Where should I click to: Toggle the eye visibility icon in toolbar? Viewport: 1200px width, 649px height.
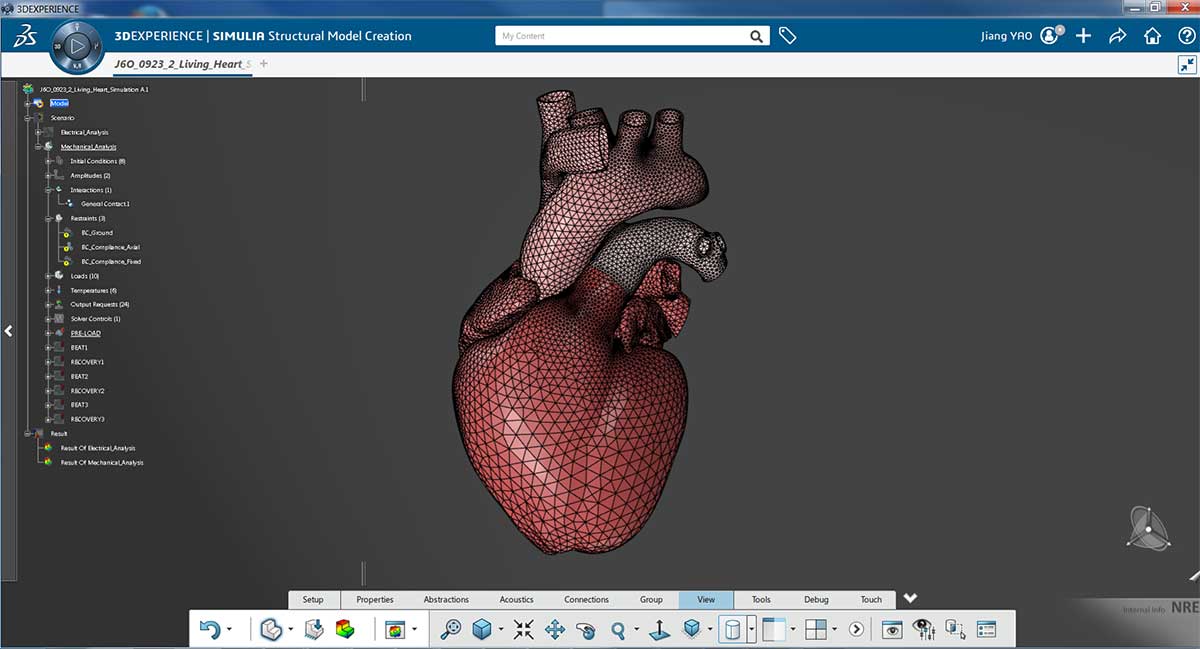click(x=892, y=629)
